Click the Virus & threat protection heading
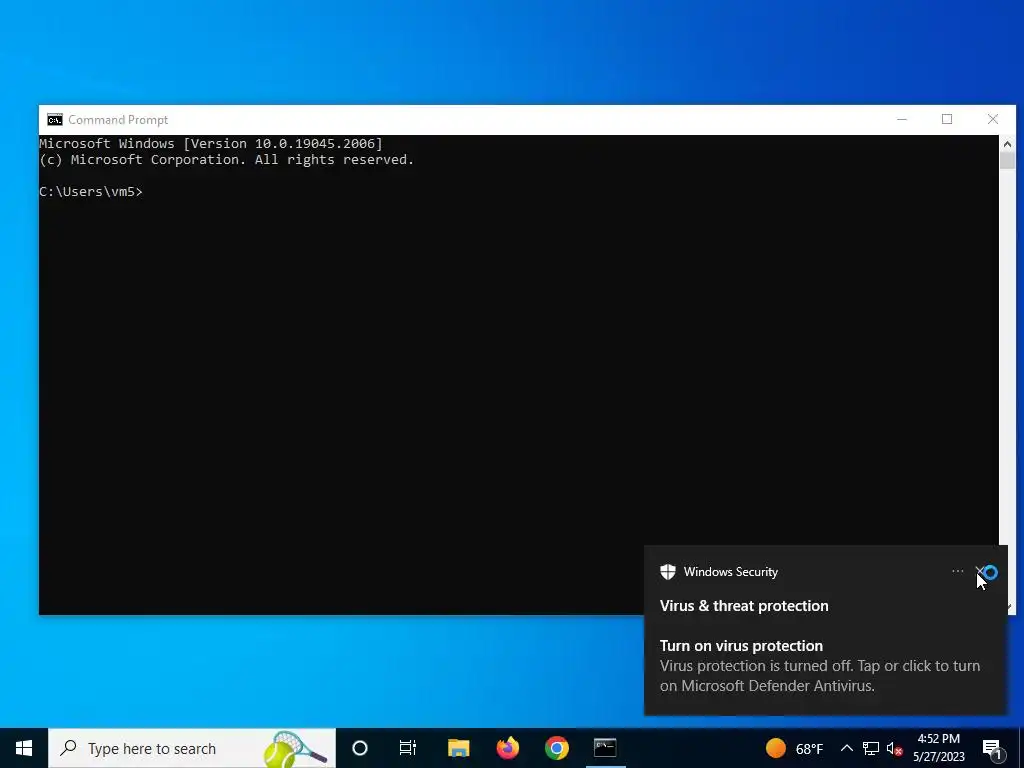Image resolution: width=1024 pixels, height=768 pixels. [x=744, y=606]
